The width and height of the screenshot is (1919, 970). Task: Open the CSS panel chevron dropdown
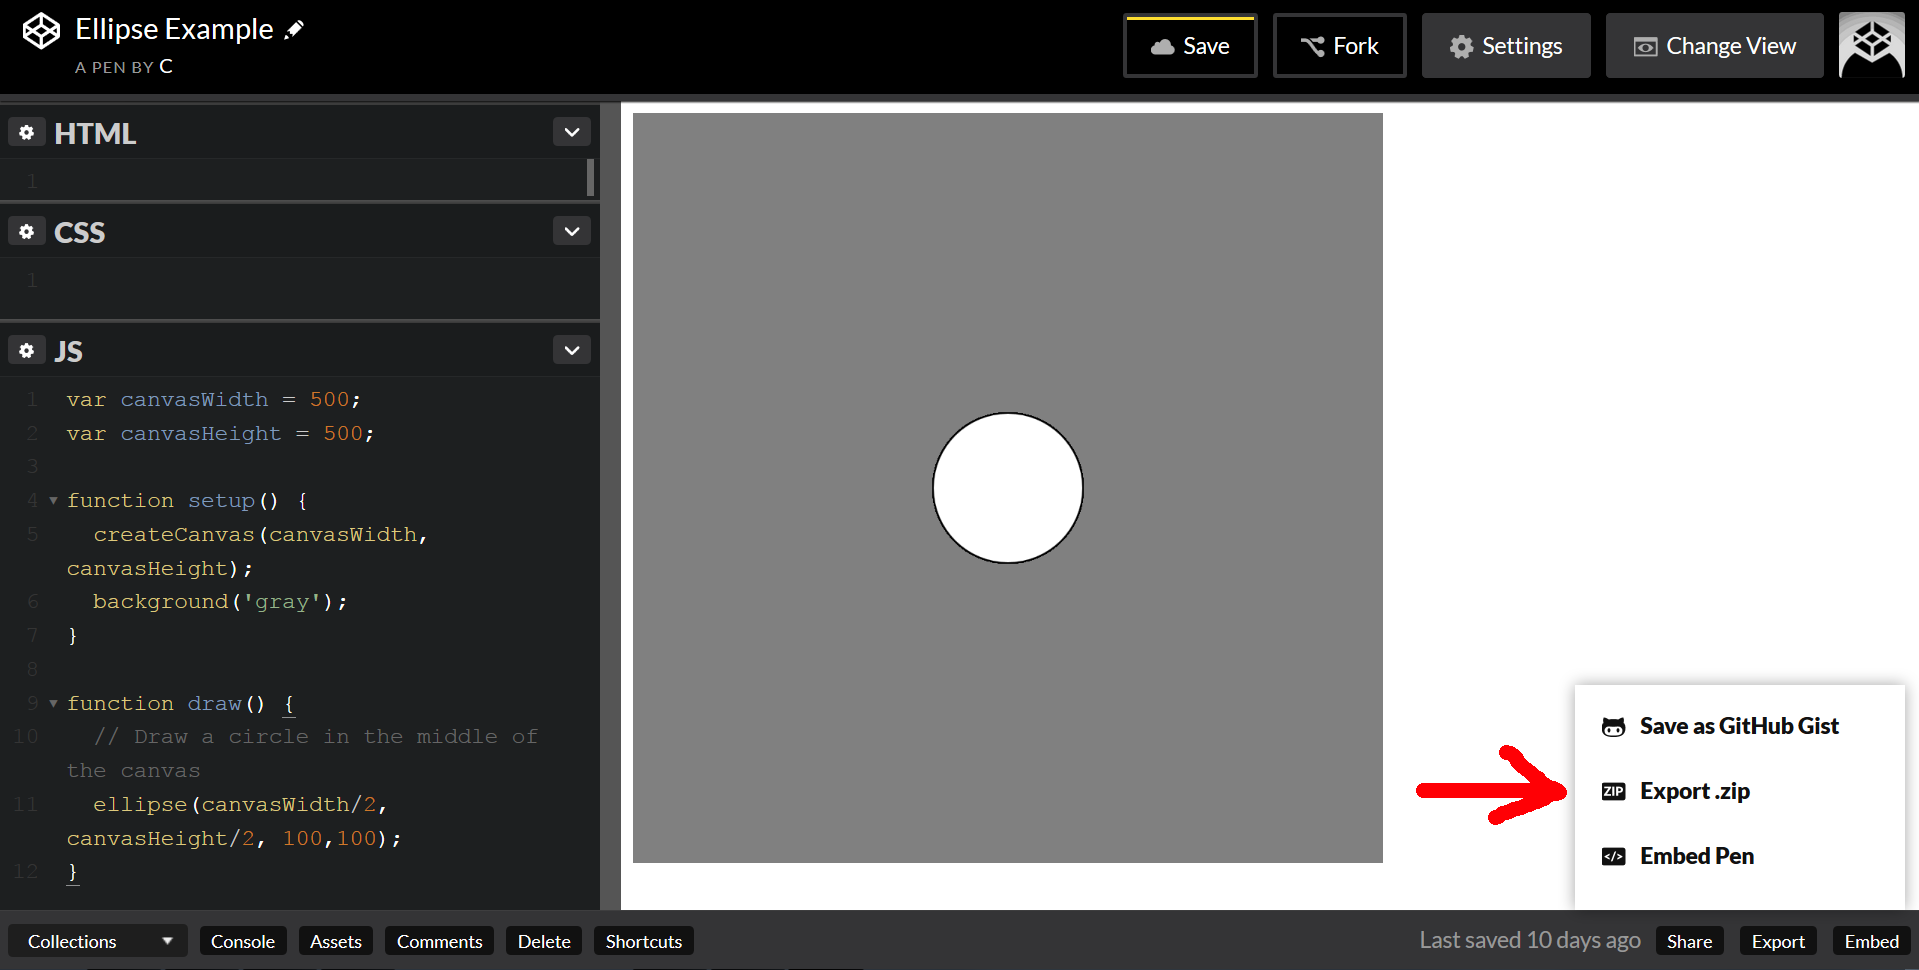[572, 231]
